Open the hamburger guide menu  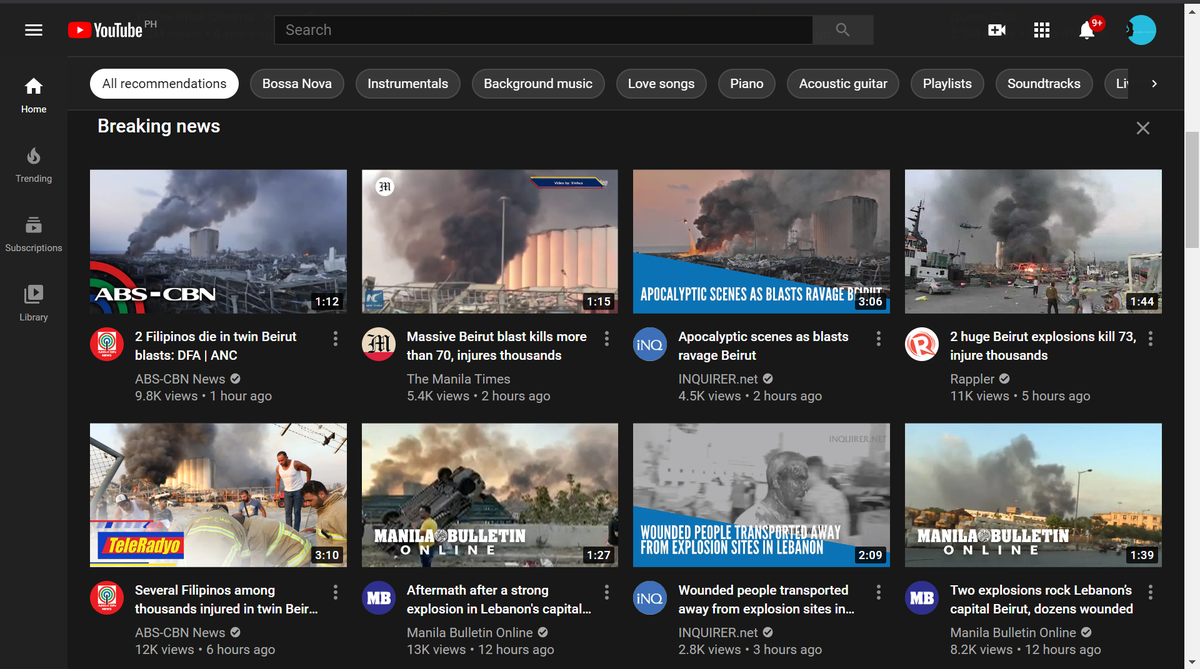point(34,30)
